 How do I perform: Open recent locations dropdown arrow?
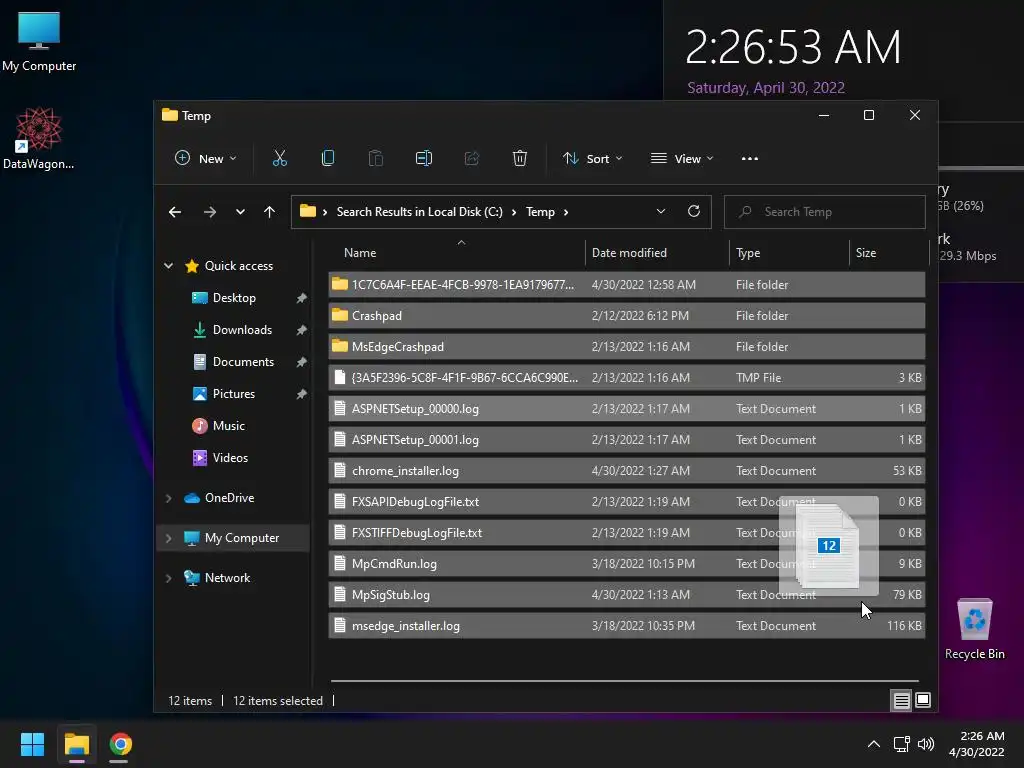point(240,212)
